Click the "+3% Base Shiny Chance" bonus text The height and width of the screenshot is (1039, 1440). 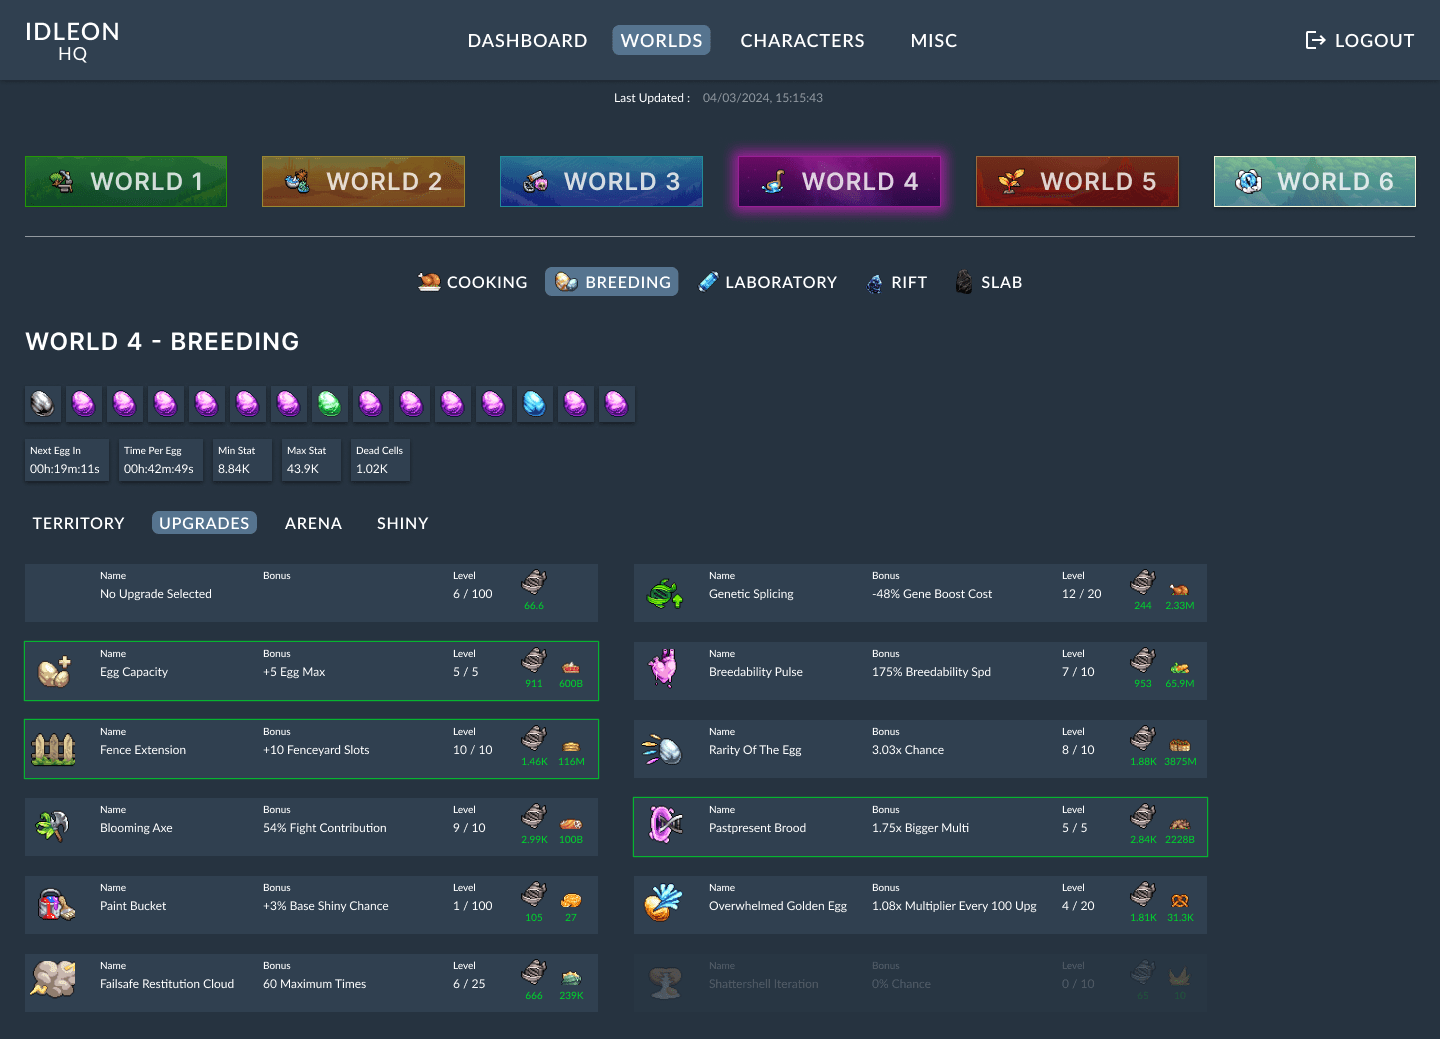point(326,906)
